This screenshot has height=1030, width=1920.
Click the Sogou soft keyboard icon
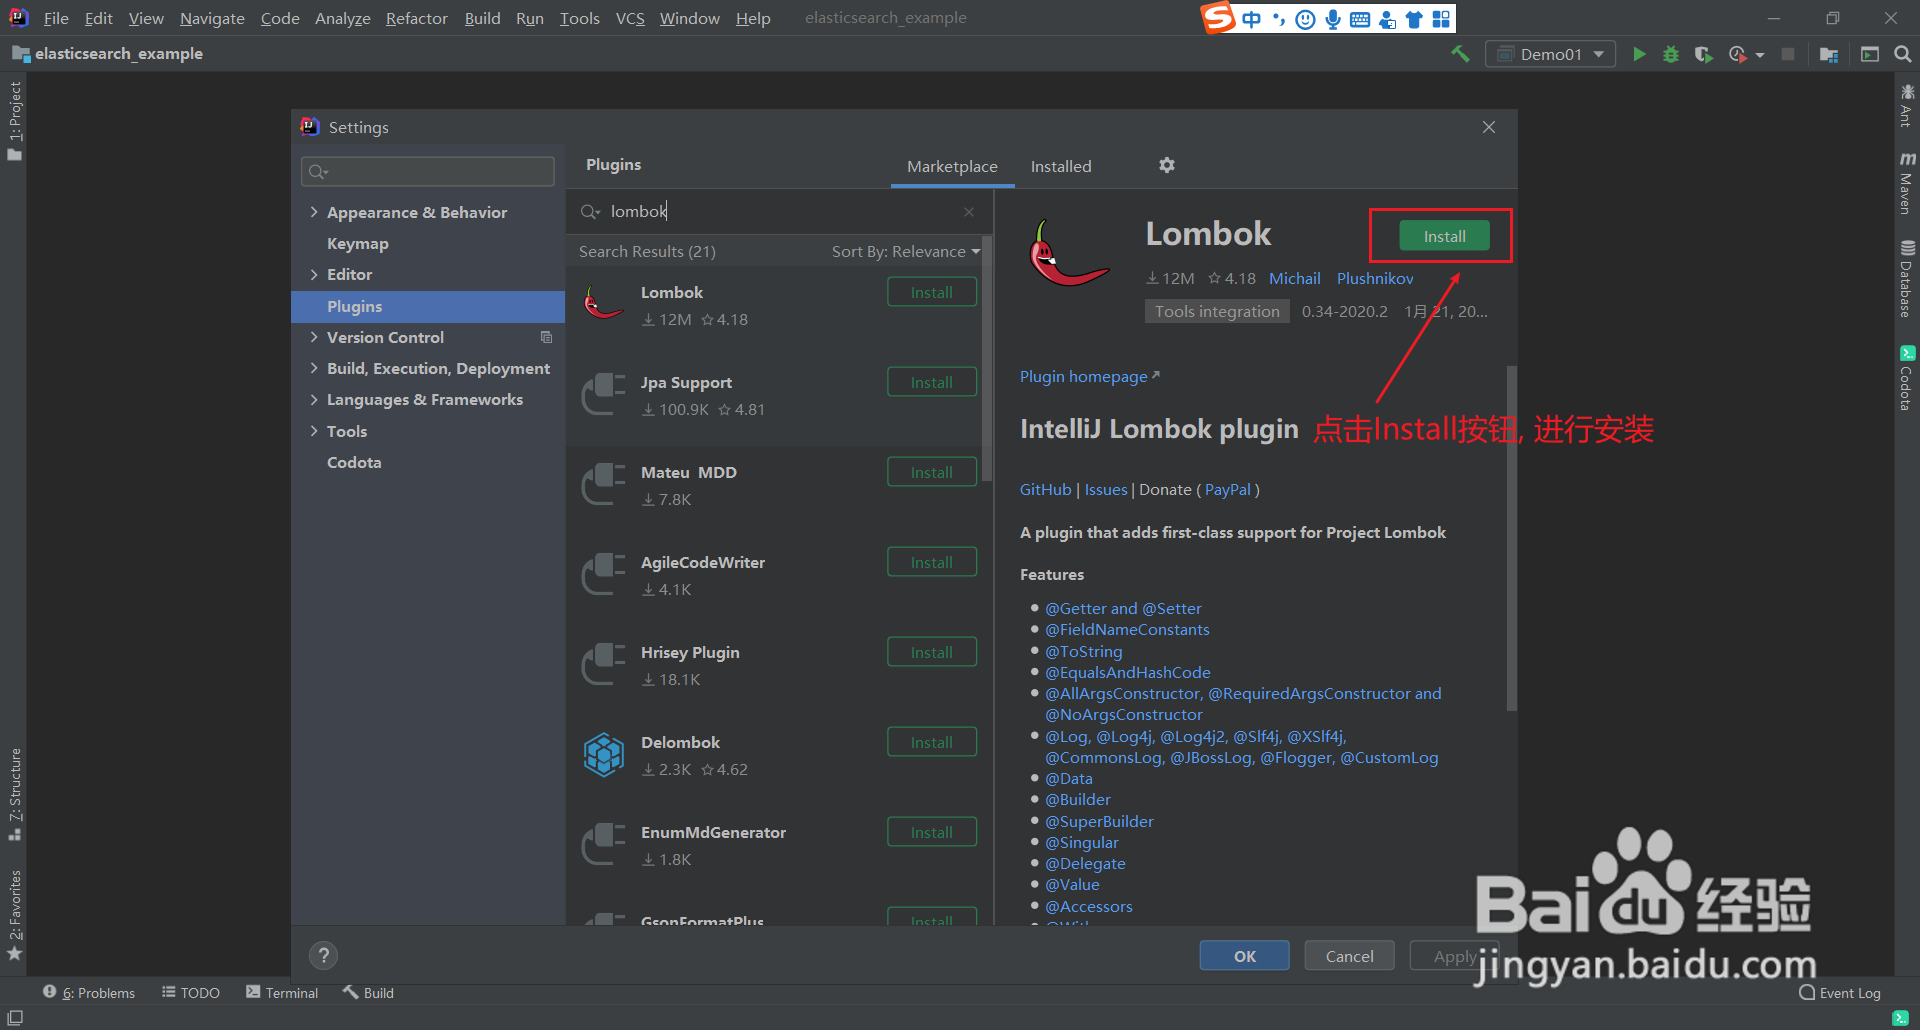[x=1359, y=19]
